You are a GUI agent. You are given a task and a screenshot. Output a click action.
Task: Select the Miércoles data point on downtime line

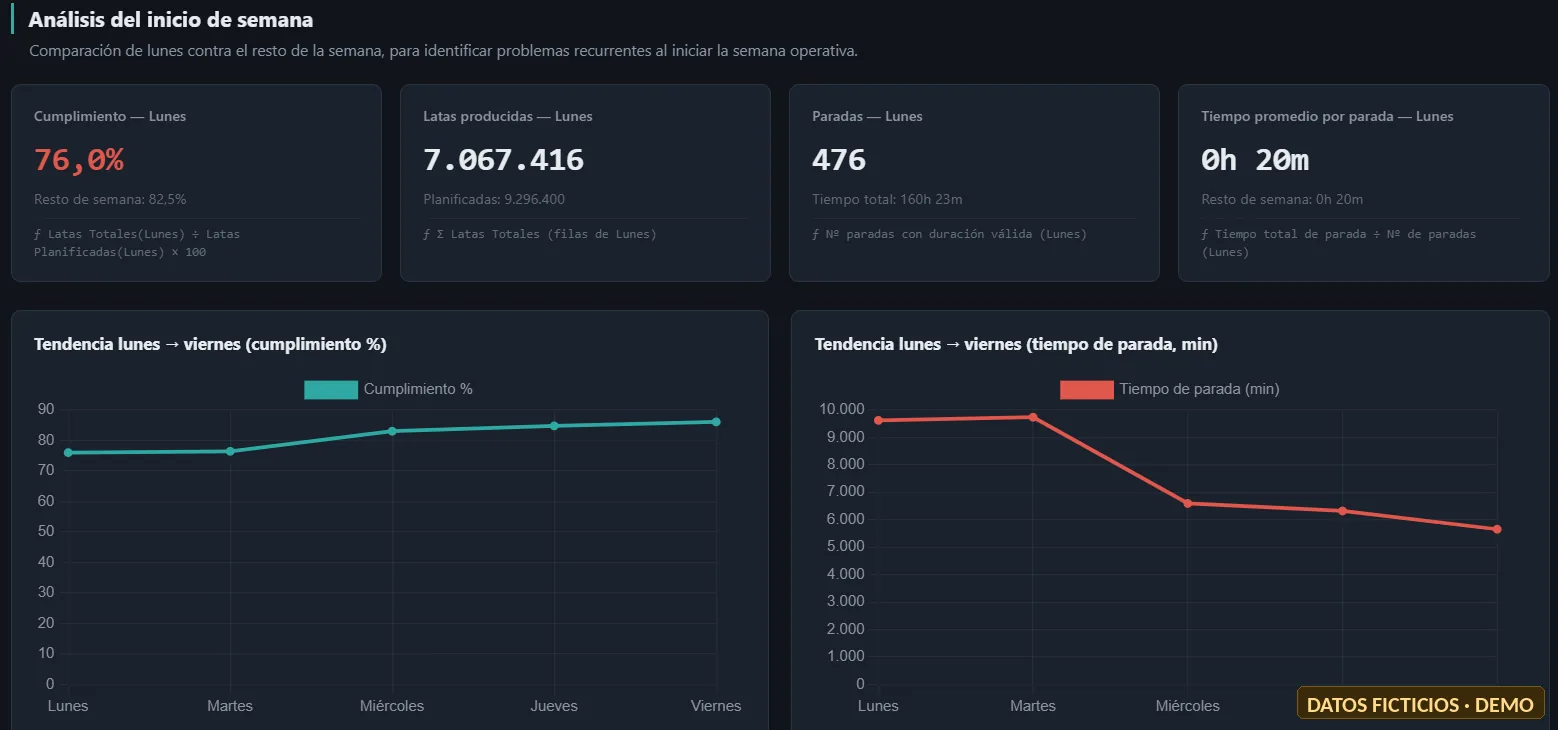1188,503
